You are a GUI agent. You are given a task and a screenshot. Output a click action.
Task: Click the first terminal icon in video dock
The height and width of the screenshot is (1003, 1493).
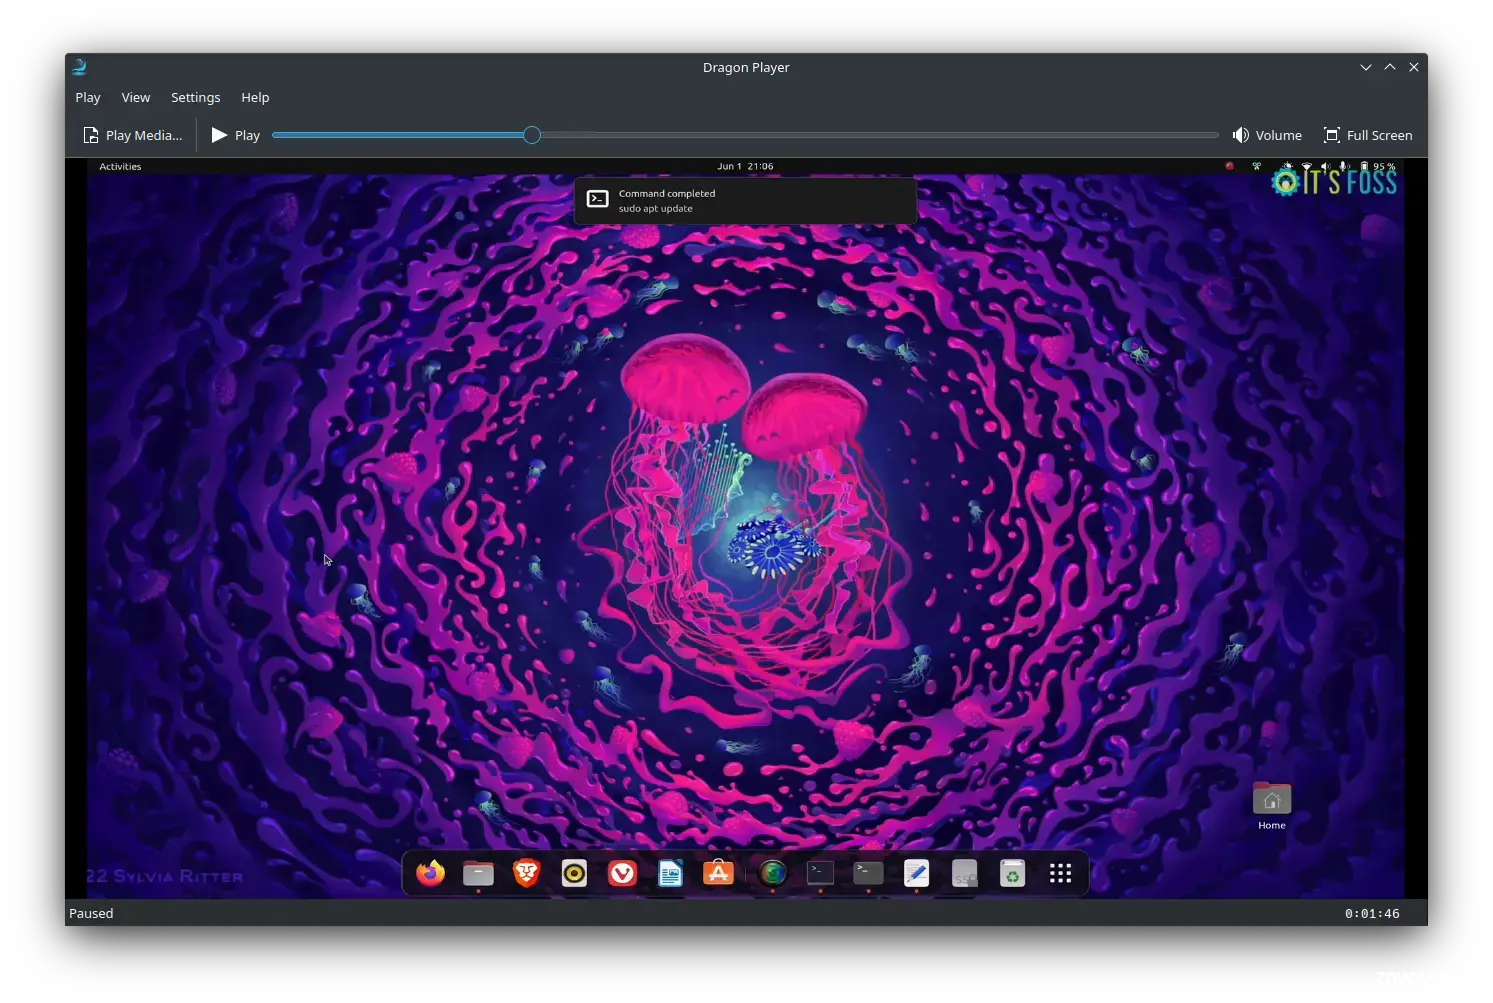(x=820, y=873)
